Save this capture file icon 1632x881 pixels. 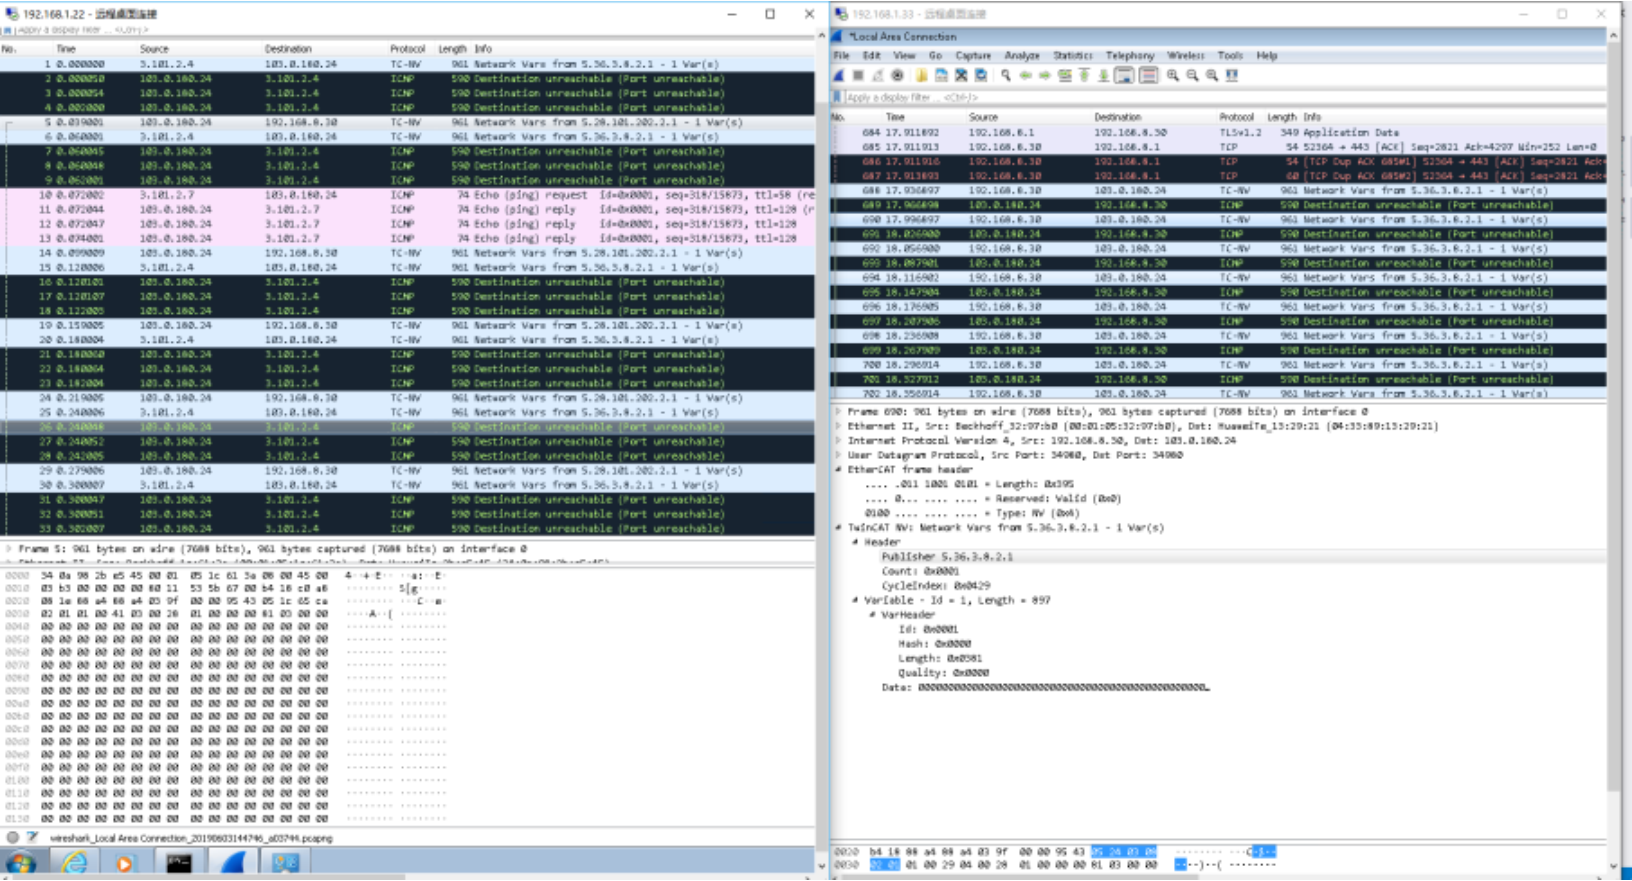941,76
